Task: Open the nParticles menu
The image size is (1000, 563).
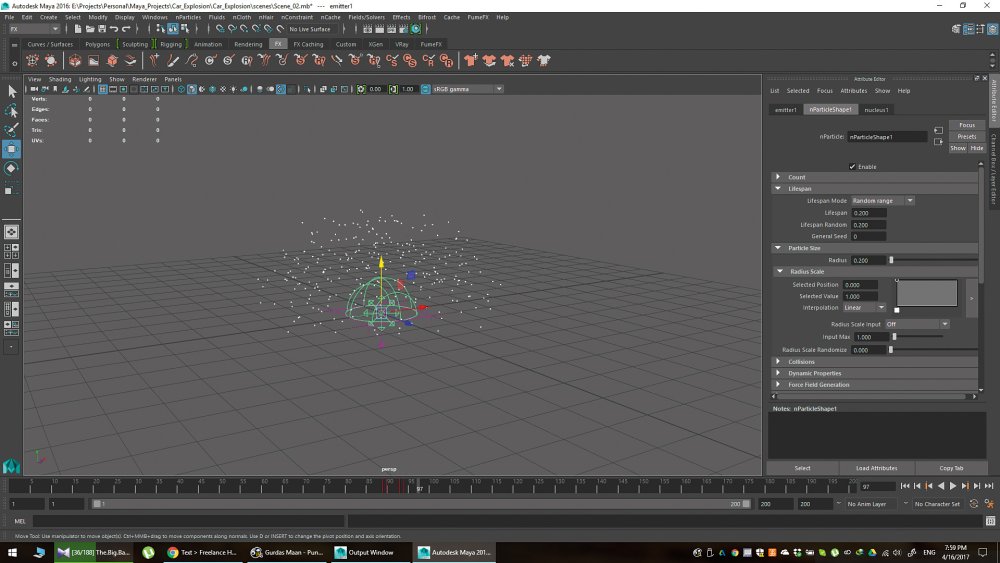Action: click(188, 17)
